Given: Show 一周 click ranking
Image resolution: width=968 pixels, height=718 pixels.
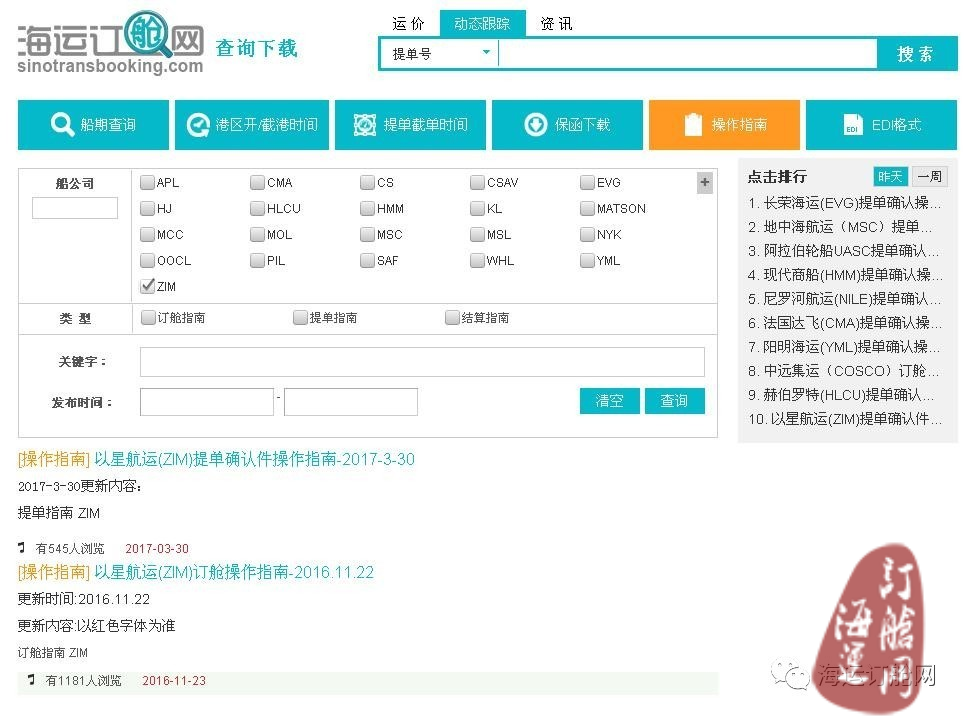Looking at the screenshot, I should tap(929, 177).
